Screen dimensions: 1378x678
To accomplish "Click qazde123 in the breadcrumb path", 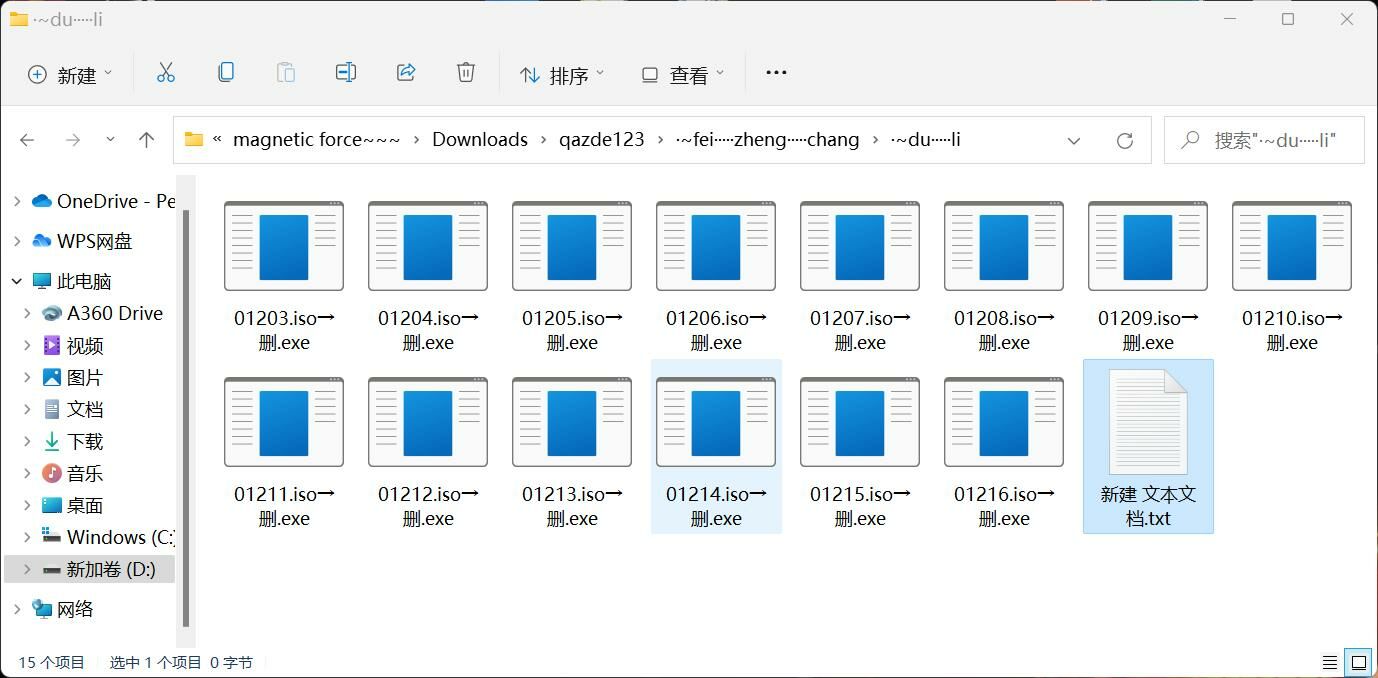I will [x=601, y=140].
